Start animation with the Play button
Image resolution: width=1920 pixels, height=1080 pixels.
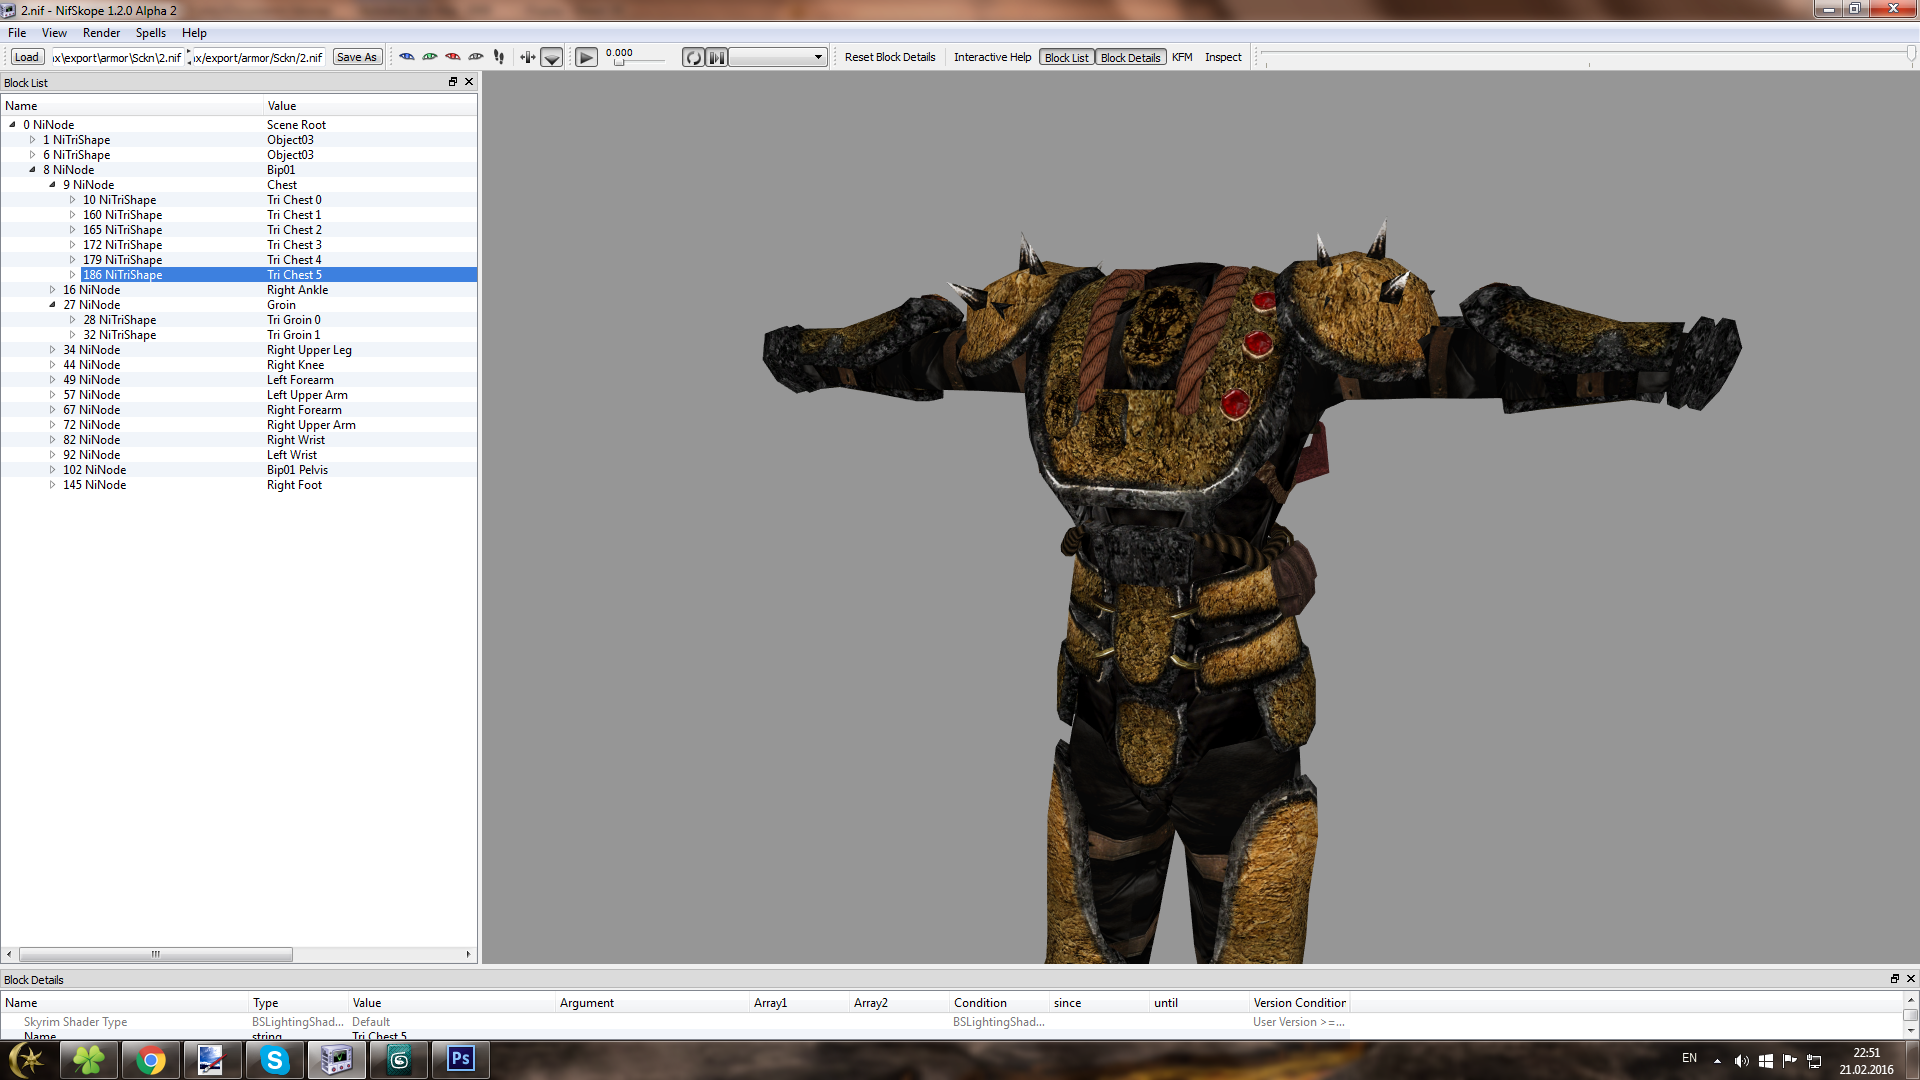tap(587, 57)
